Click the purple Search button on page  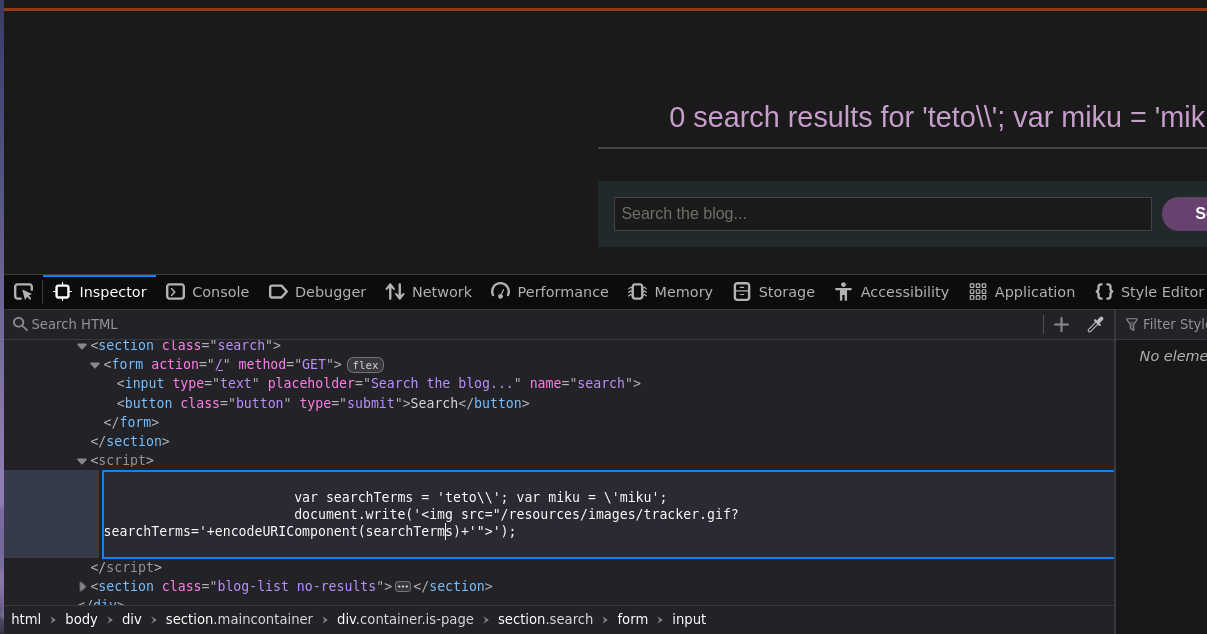pyautogui.click(x=1185, y=214)
